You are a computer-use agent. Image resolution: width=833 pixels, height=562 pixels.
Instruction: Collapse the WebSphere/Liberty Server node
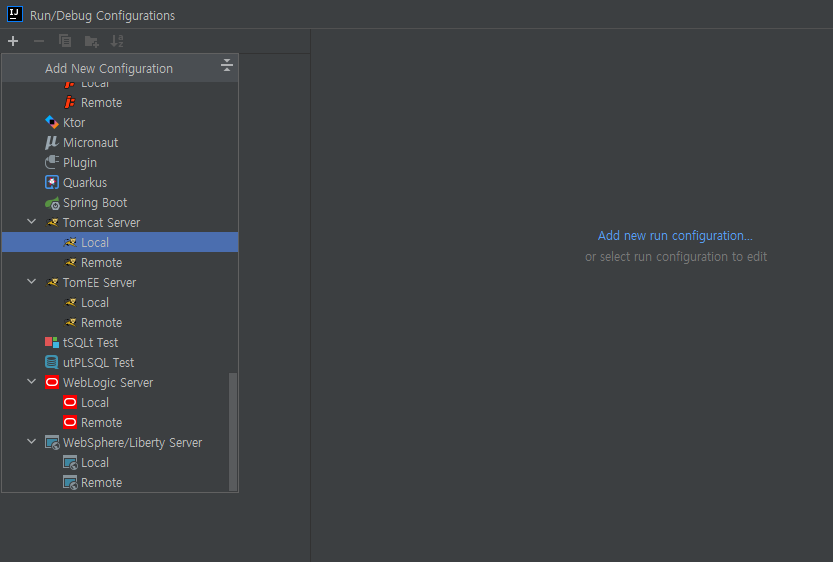coord(32,442)
